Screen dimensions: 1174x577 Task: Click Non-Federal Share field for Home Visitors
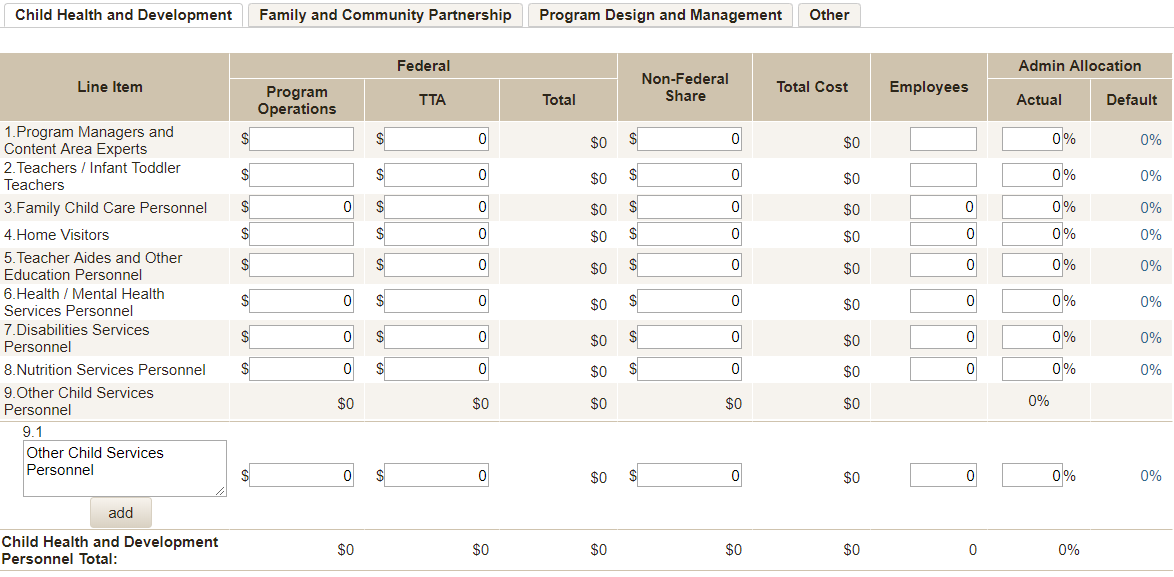(x=689, y=234)
